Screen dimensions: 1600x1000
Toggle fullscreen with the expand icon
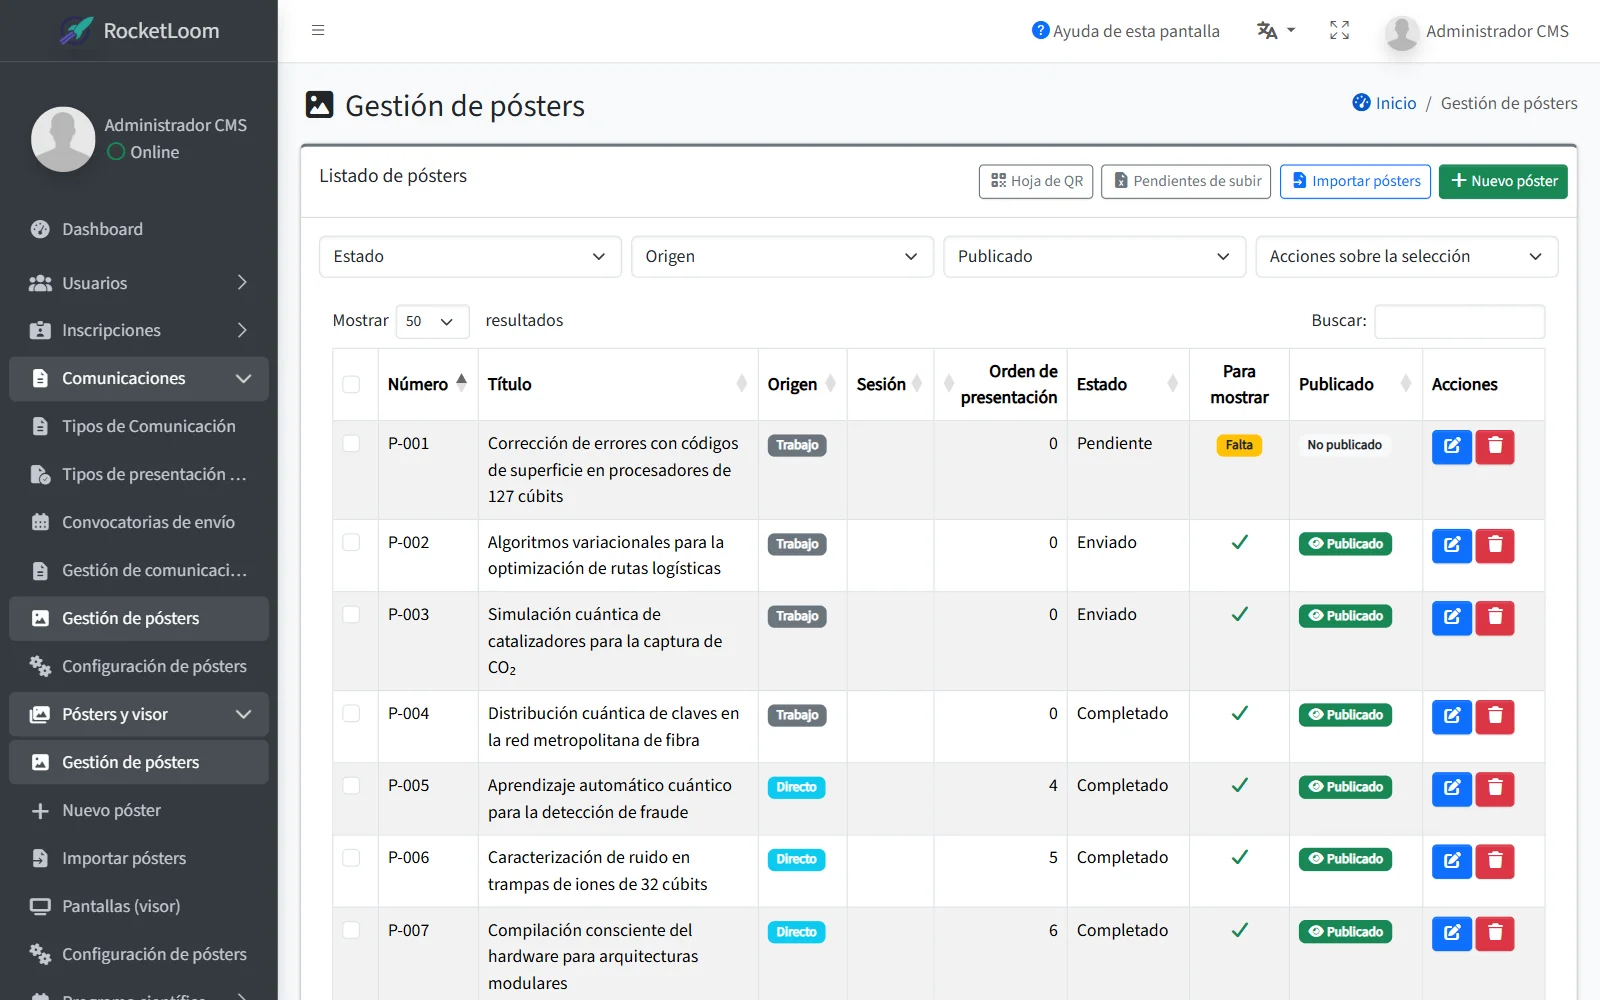click(x=1339, y=30)
